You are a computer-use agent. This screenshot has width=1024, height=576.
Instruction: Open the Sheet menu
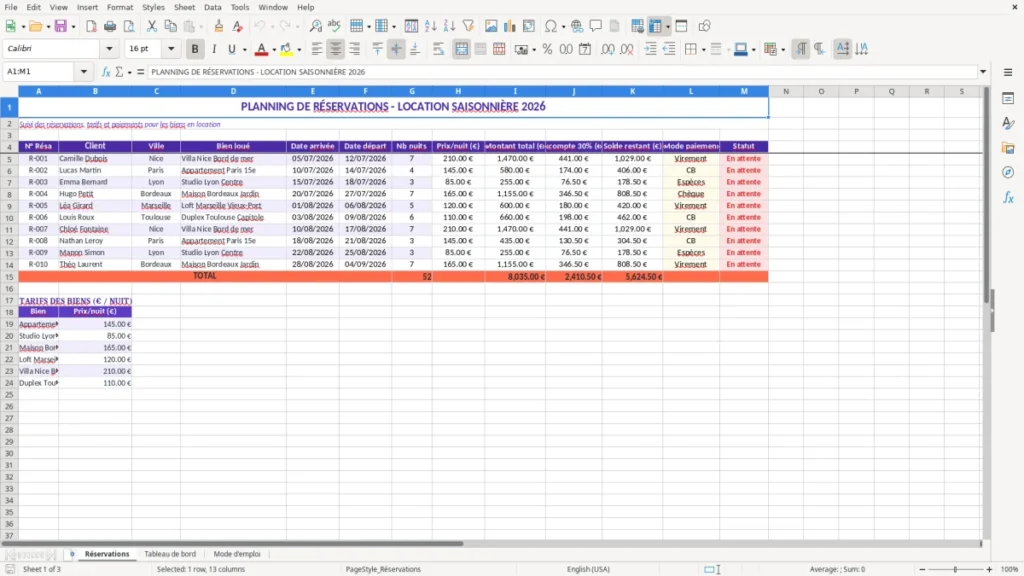pos(184,7)
